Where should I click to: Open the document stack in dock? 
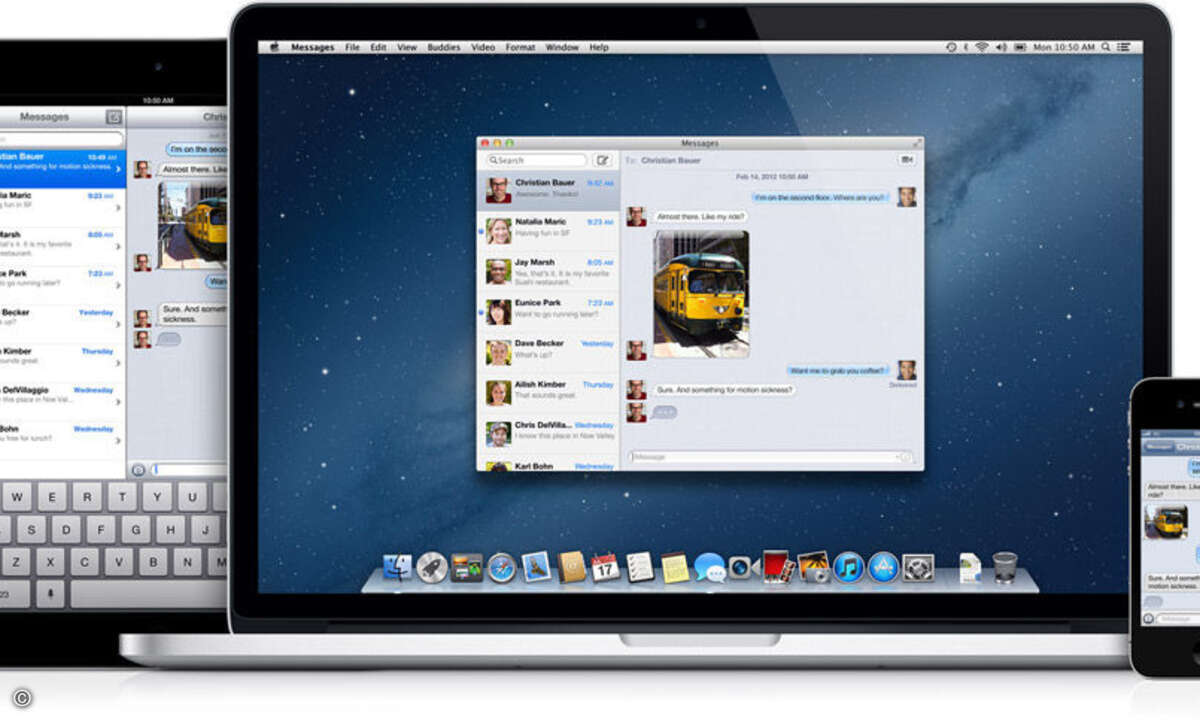(969, 567)
